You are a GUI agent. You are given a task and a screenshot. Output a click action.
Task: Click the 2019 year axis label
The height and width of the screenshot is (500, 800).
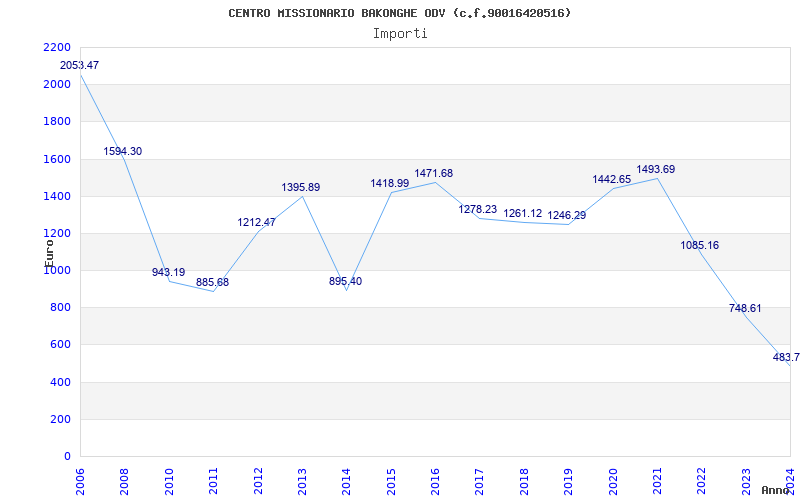[568, 481]
